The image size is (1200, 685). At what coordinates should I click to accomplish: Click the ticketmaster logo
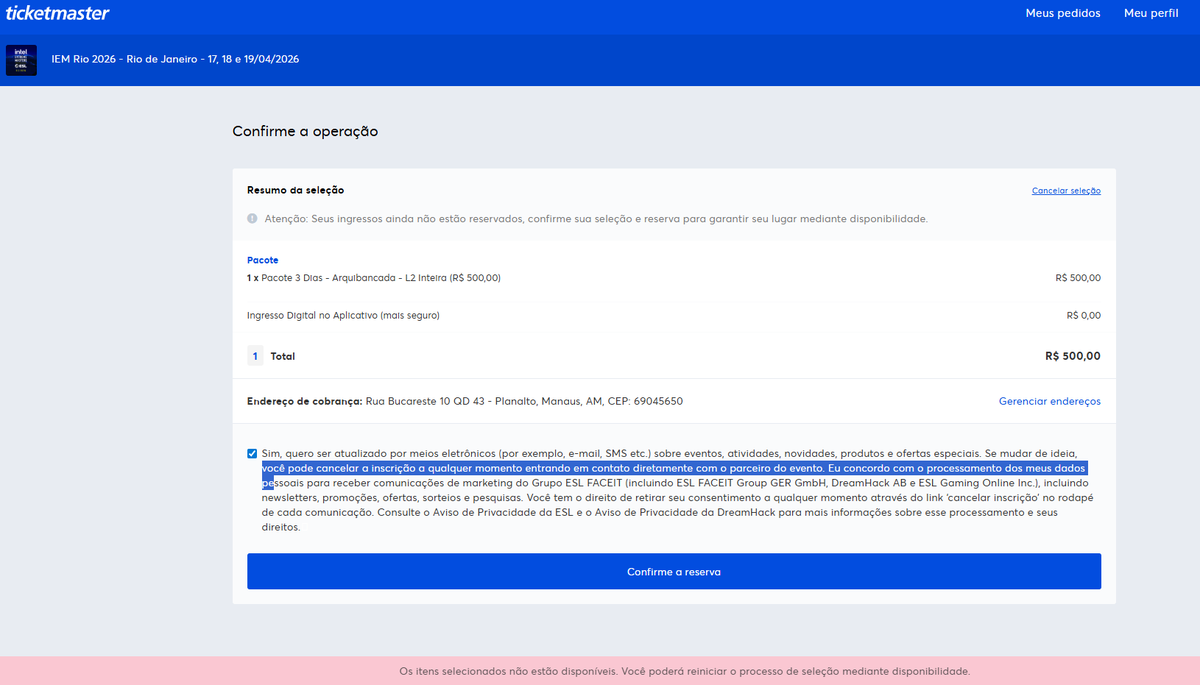point(57,13)
